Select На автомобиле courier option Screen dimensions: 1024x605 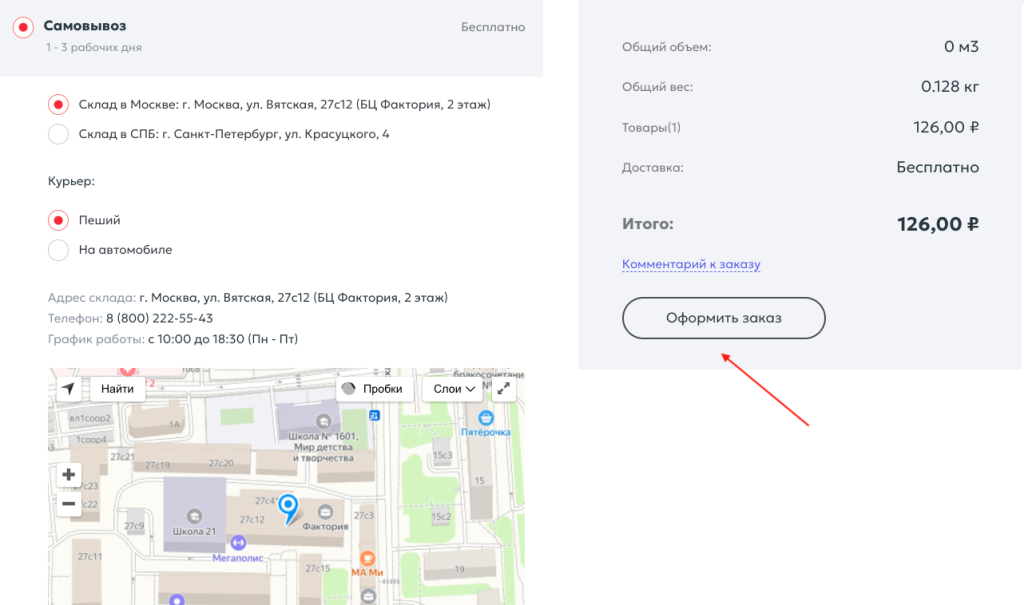pyautogui.click(x=59, y=250)
